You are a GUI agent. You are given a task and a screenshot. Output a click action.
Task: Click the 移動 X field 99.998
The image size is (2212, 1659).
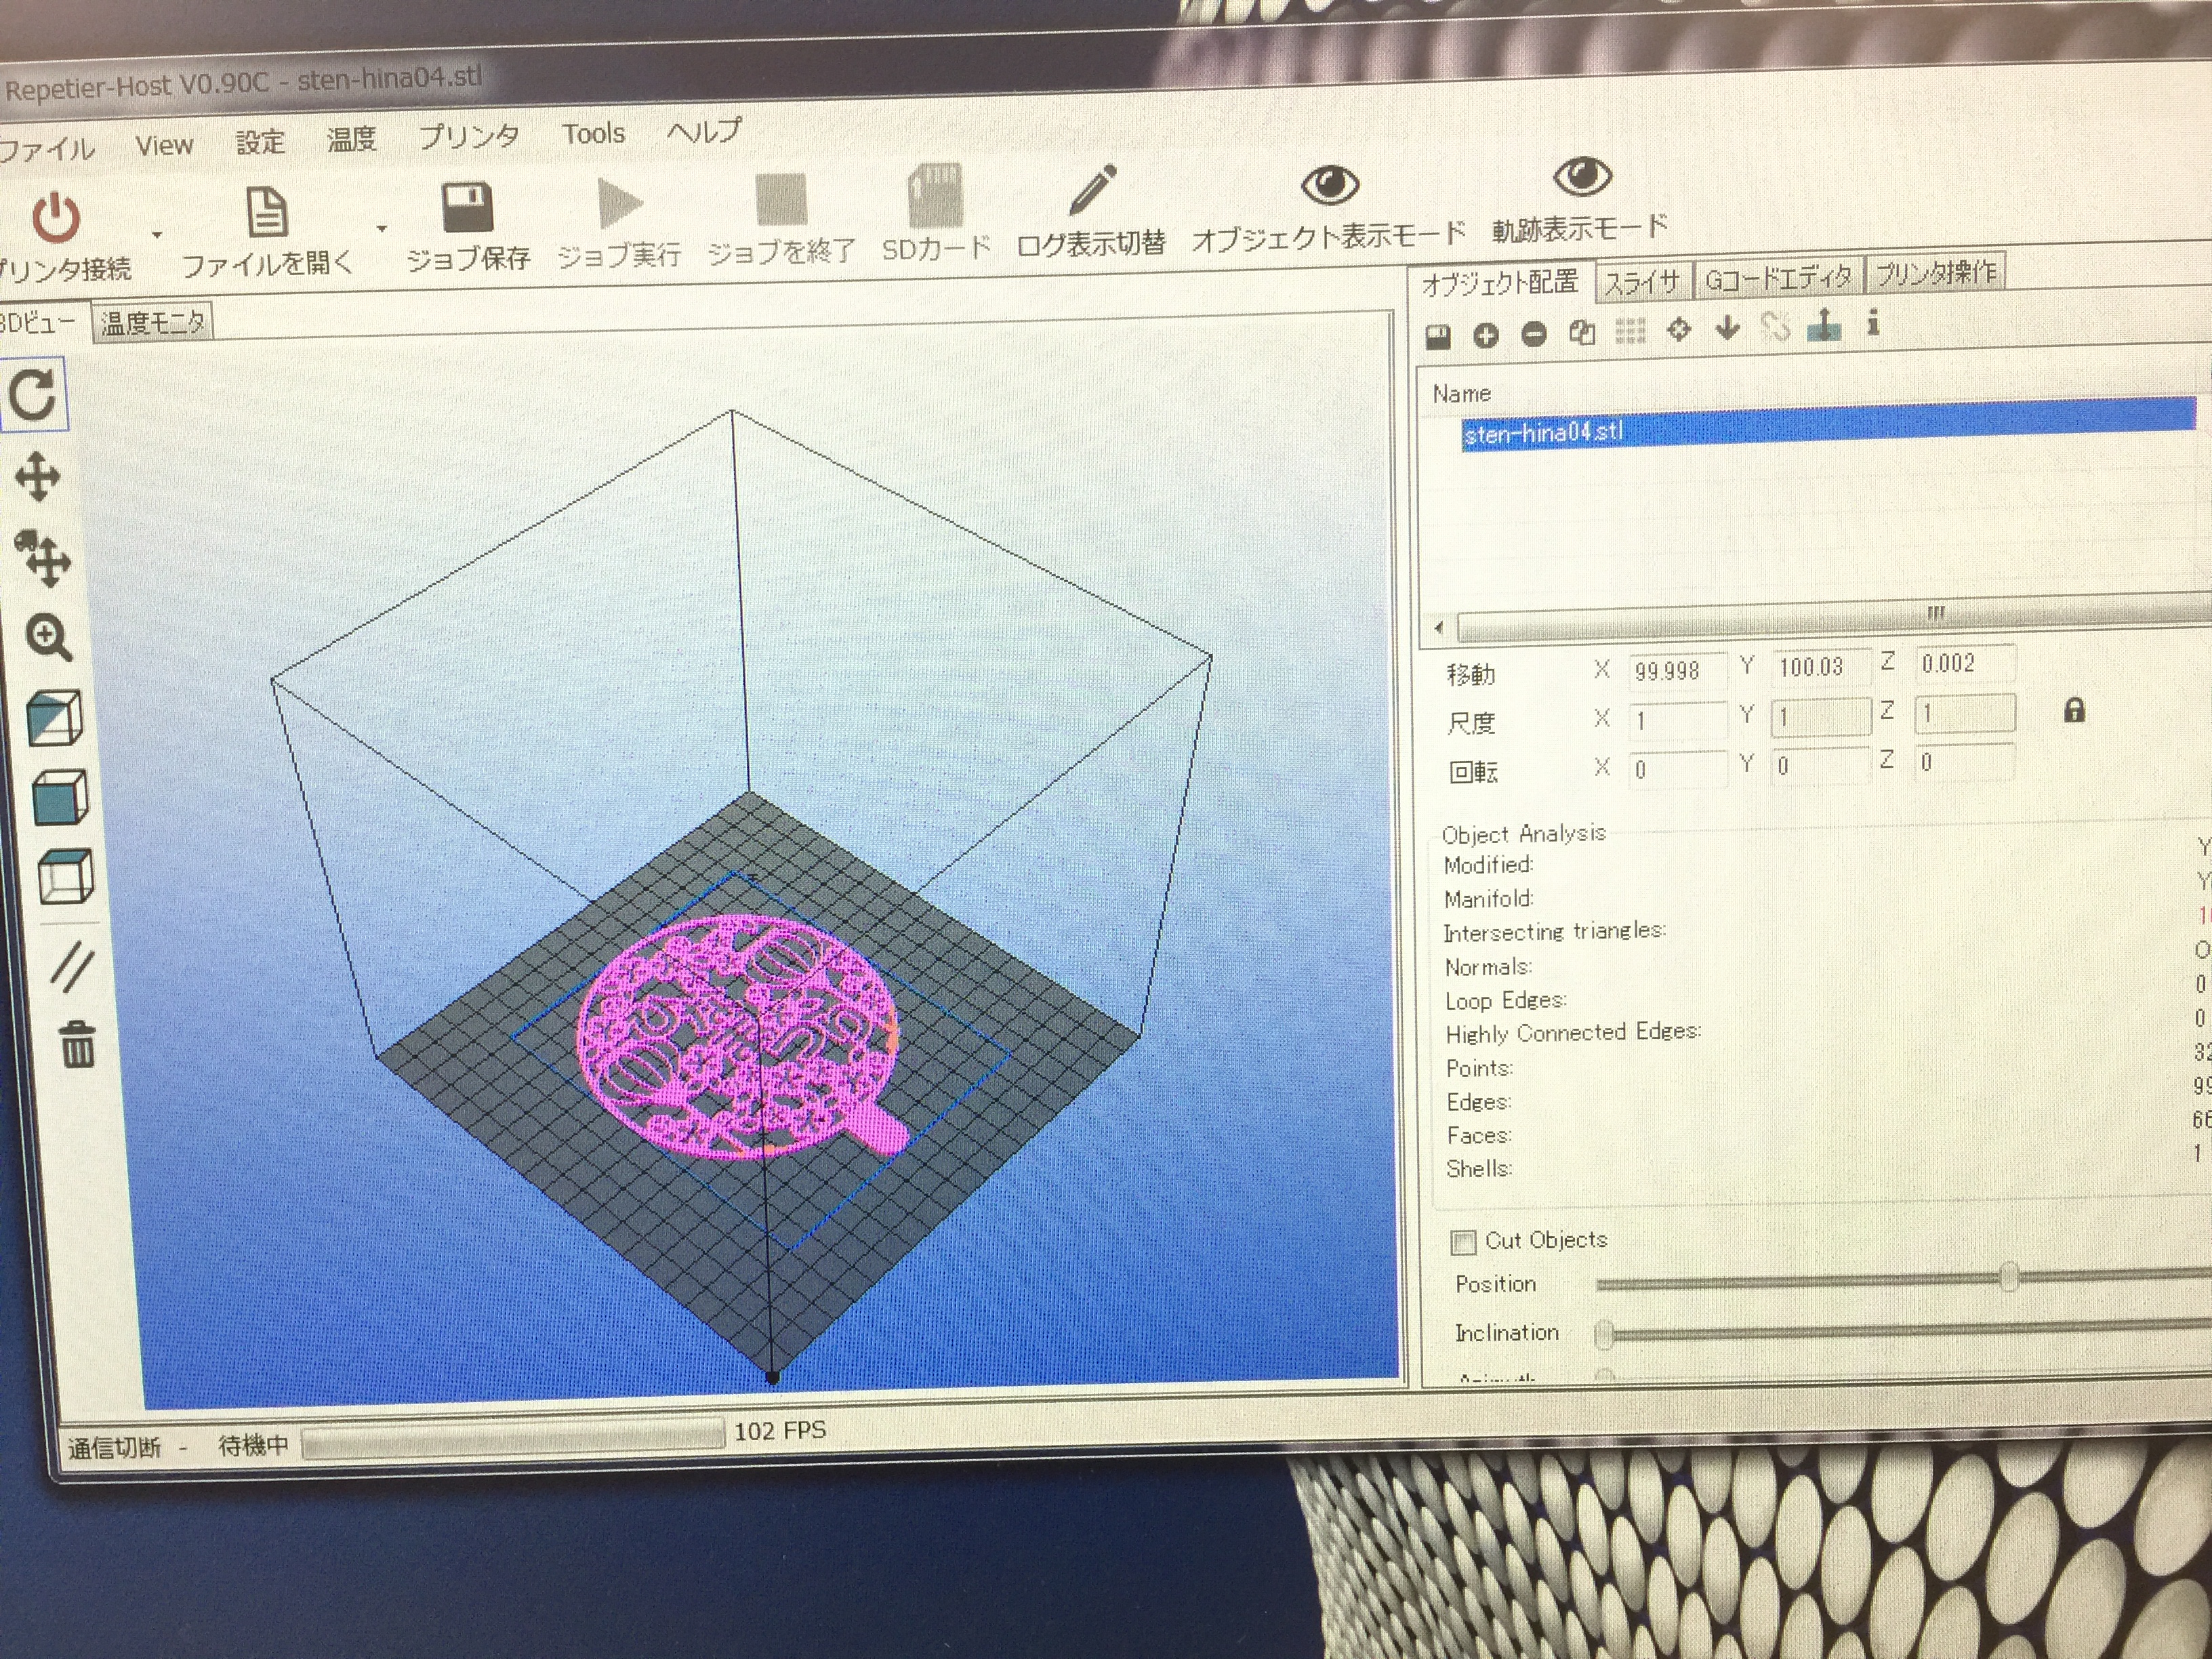pyautogui.click(x=1677, y=670)
